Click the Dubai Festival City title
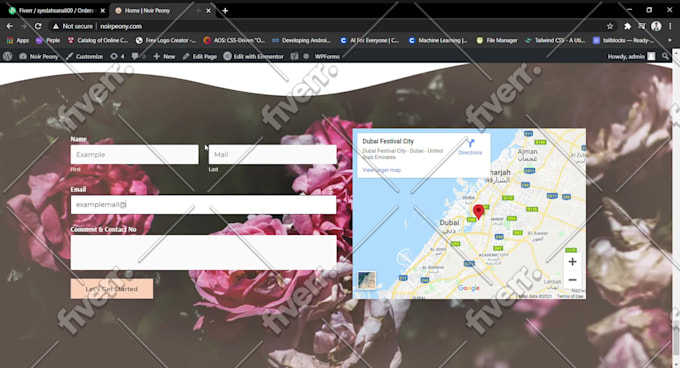The image size is (680, 368). [388, 141]
